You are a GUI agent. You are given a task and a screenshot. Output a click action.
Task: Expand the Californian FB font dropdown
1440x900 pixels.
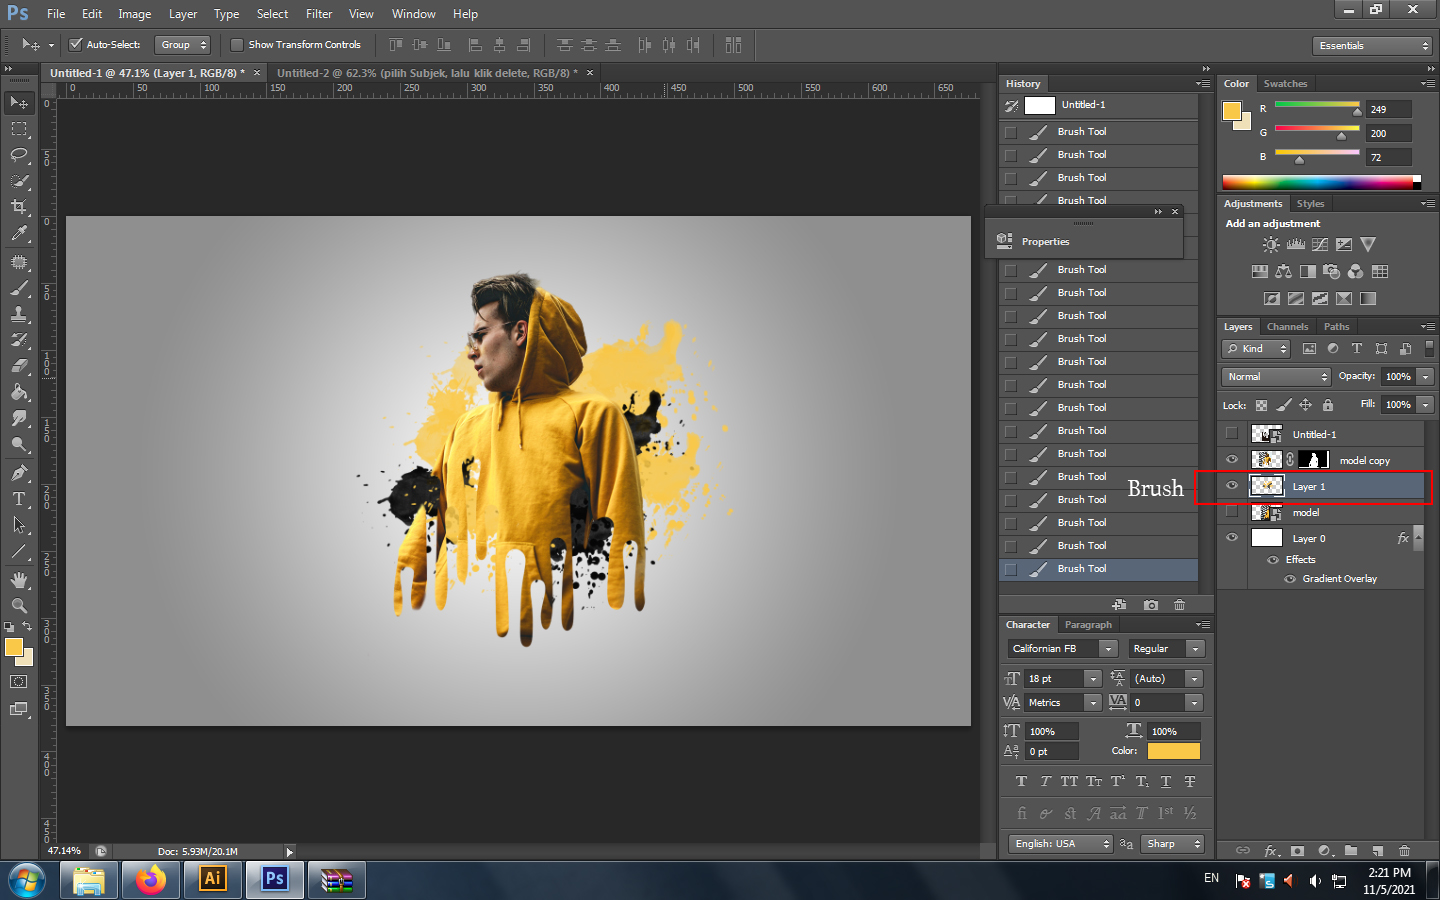(x=1107, y=649)
